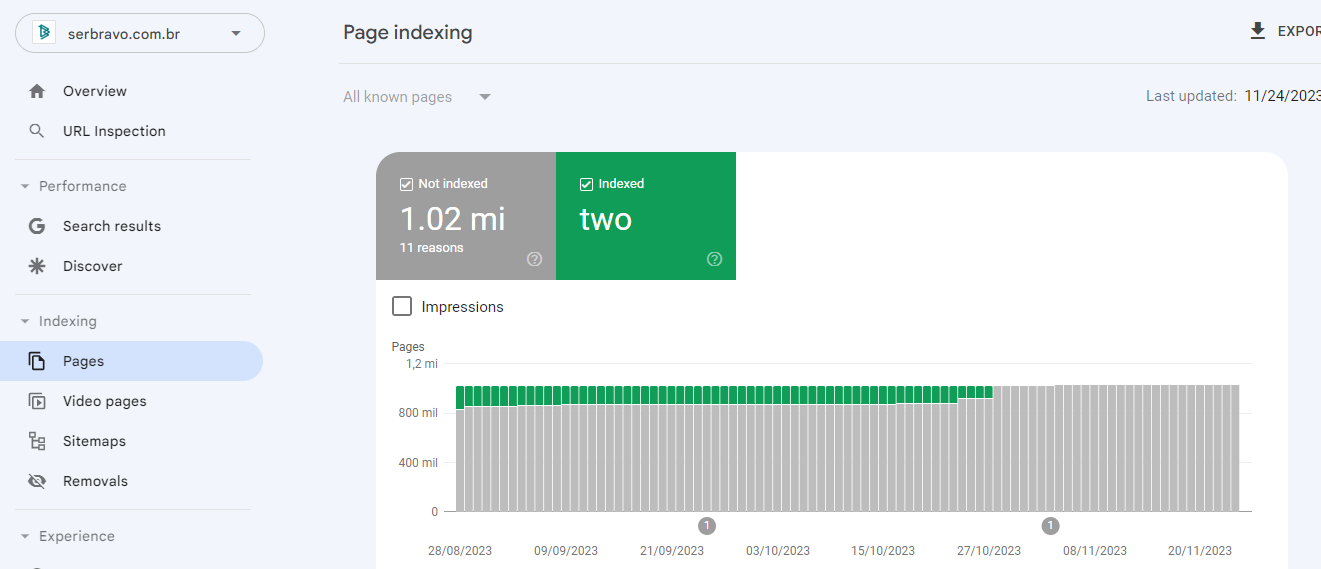
Task: Click the Removals crossed-eye icon
Action: [37, 481]
